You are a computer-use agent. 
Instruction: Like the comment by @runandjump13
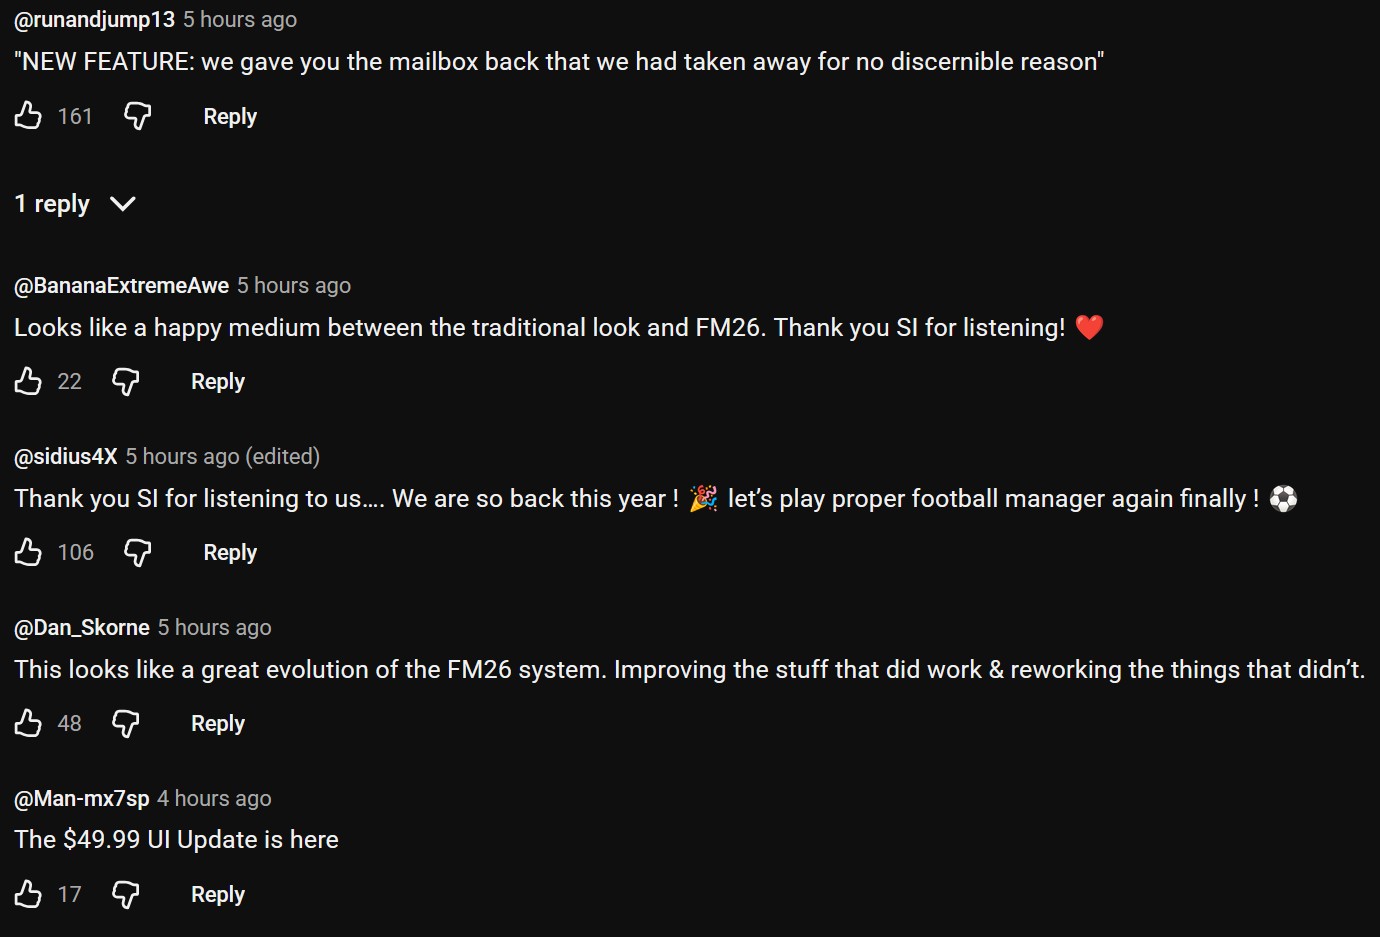28,116
